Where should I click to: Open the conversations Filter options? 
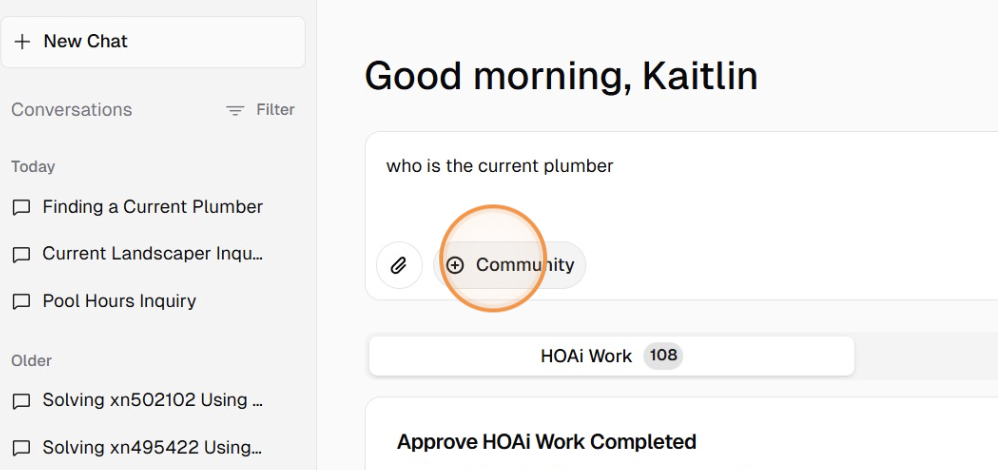(262, 110)
